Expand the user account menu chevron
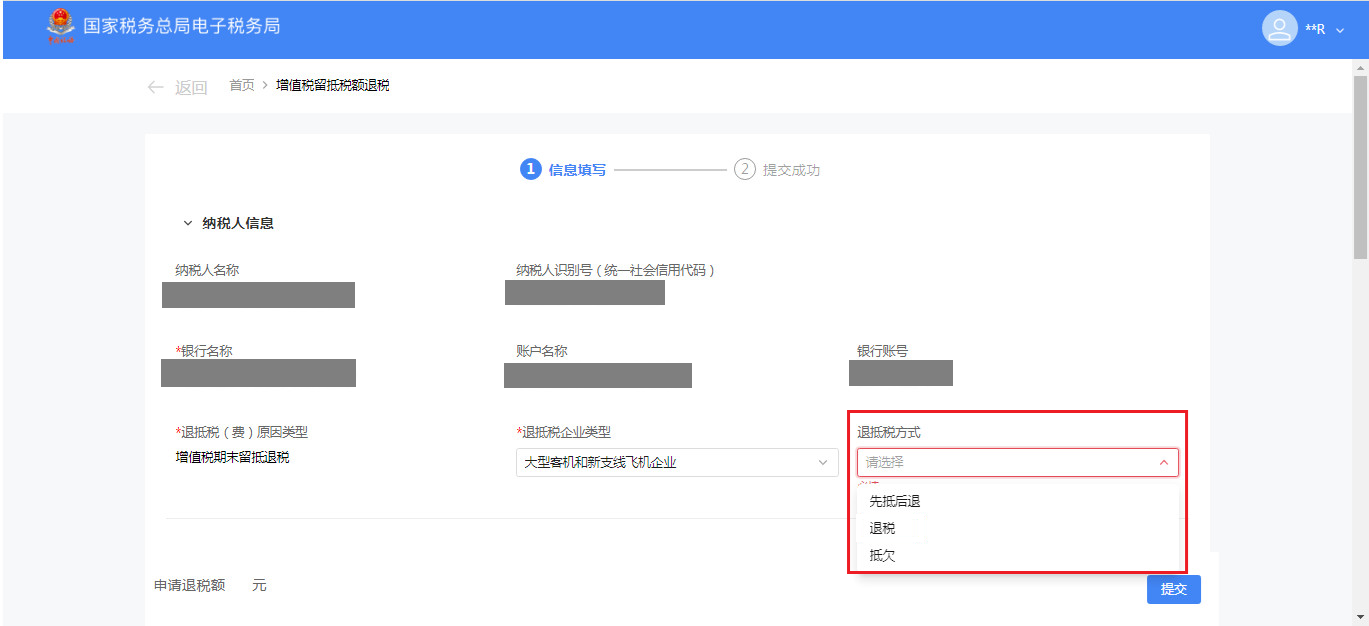The height and width of the screenshot is (626, 1369). tap(1340, 30)
